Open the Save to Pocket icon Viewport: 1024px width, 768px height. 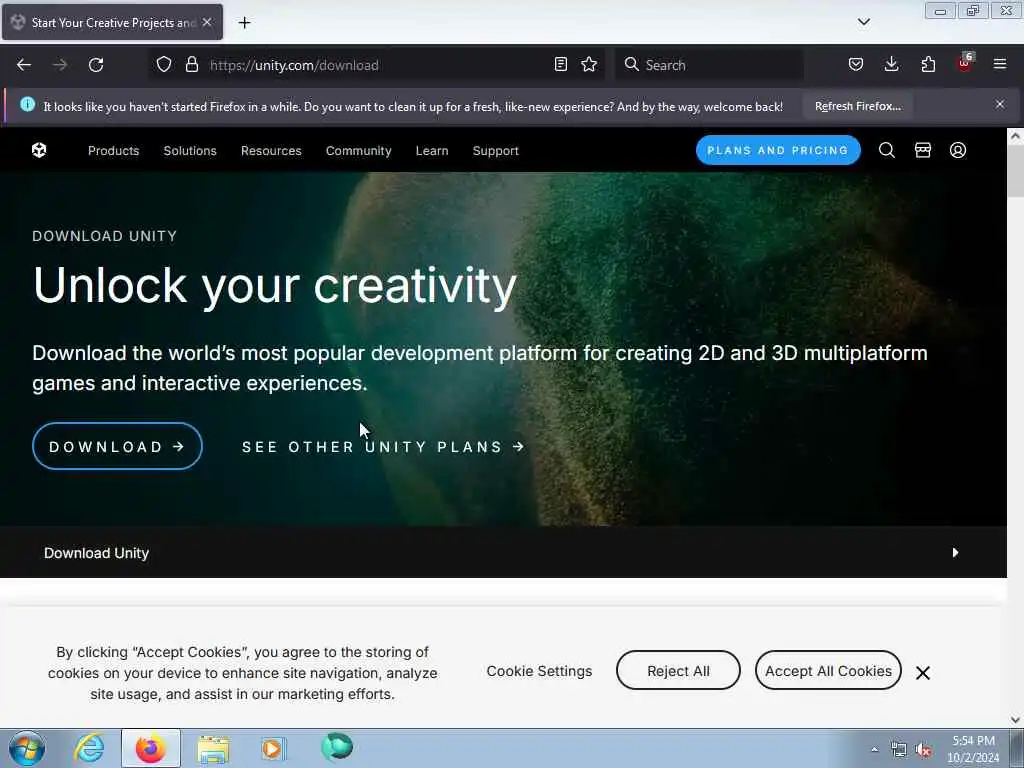[856, 64]
